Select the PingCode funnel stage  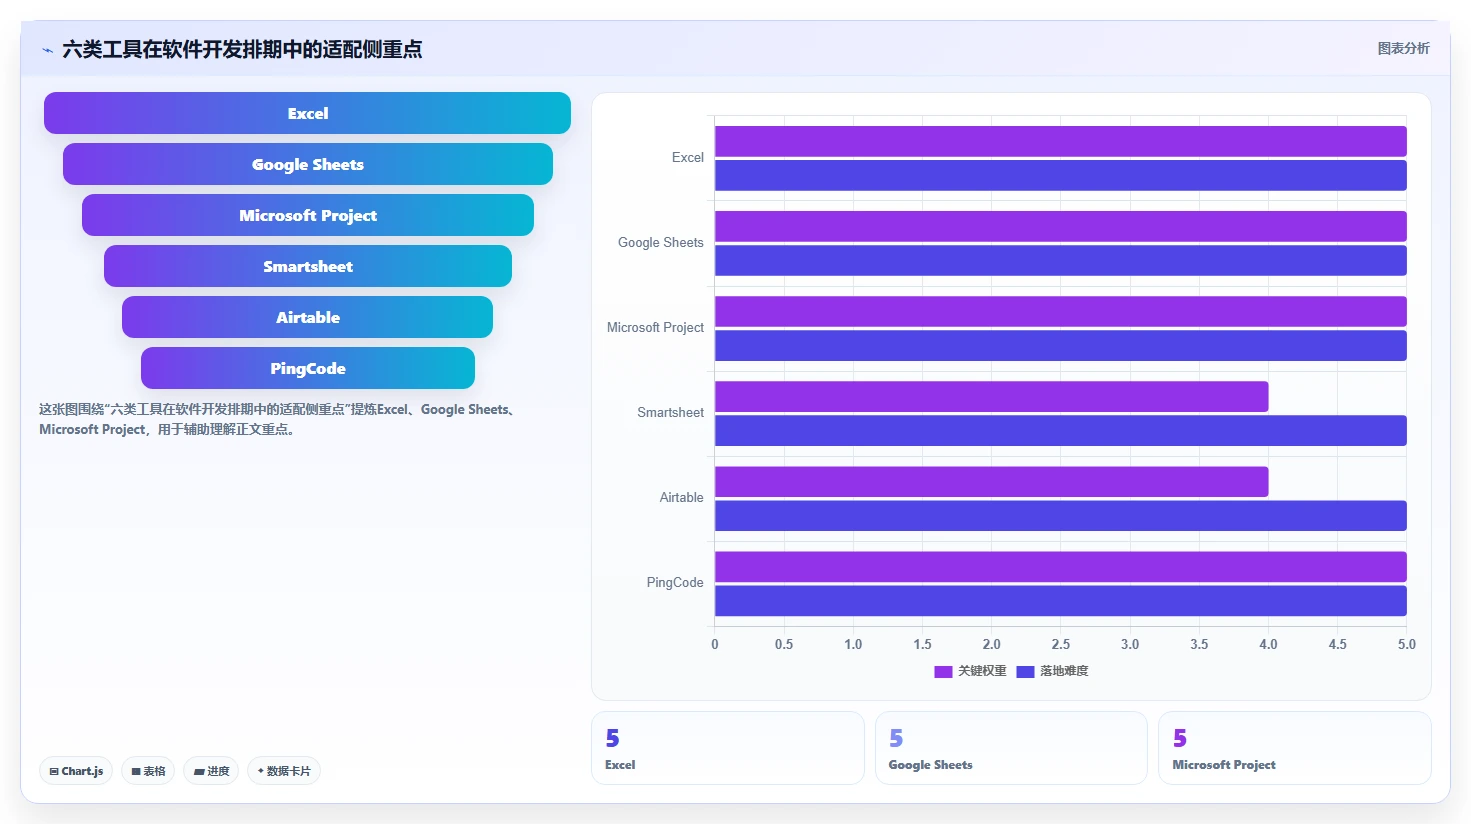click(x=307, y=368)
